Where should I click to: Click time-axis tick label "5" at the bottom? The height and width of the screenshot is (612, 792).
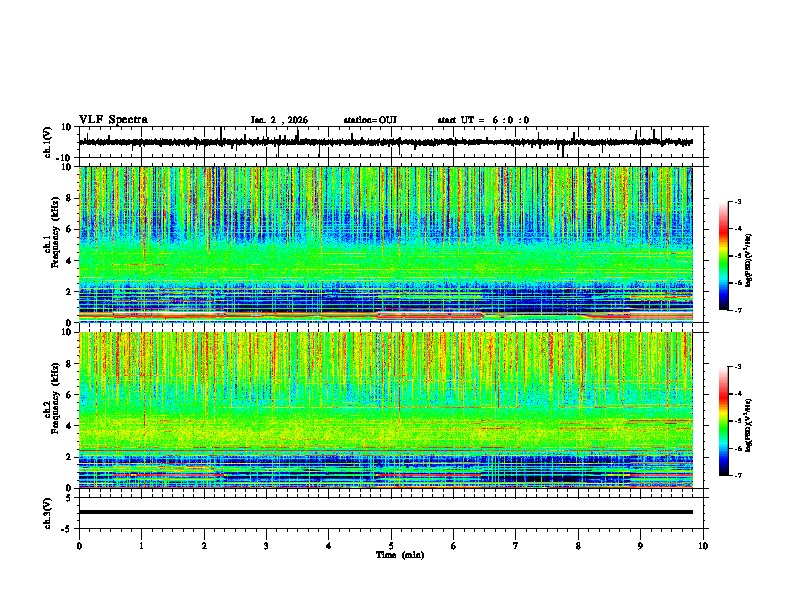coord(391,546)
